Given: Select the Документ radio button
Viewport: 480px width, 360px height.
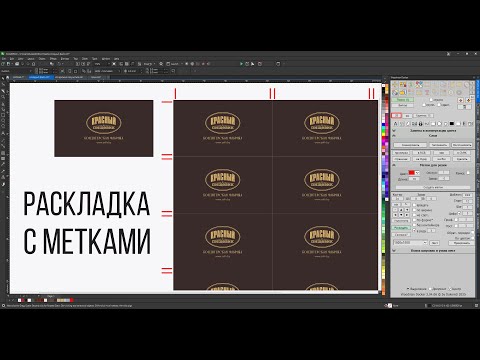Looking at the screenshot, I should 430,289.
